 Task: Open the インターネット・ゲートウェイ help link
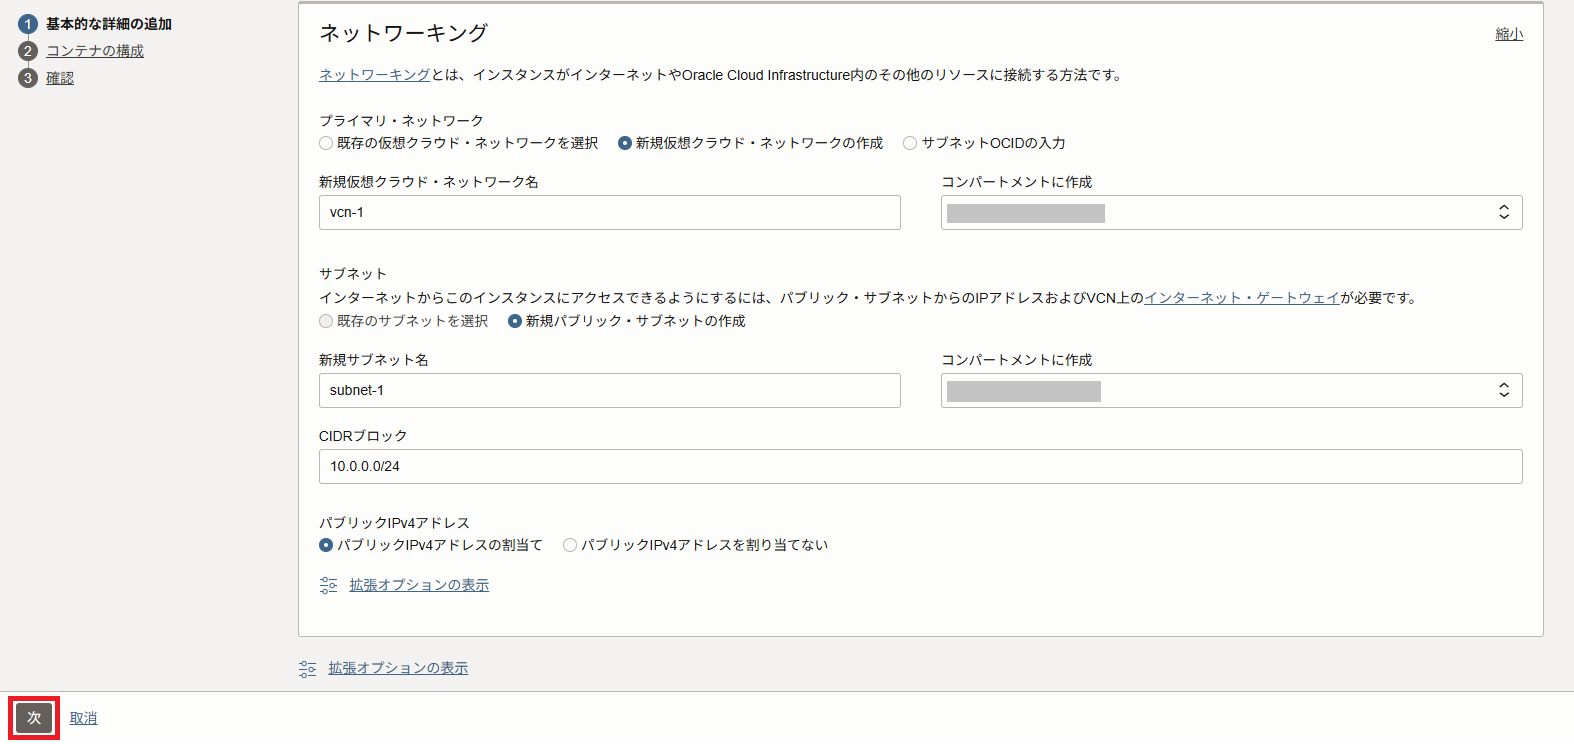click(x=1241, y=298)
